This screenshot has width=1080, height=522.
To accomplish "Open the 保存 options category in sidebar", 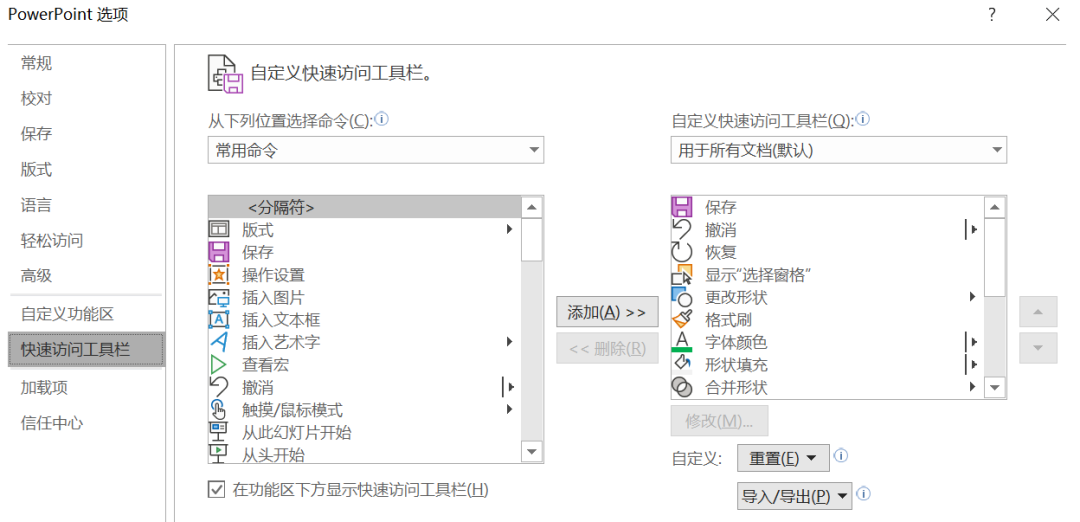I will click(x=37, y=134).
